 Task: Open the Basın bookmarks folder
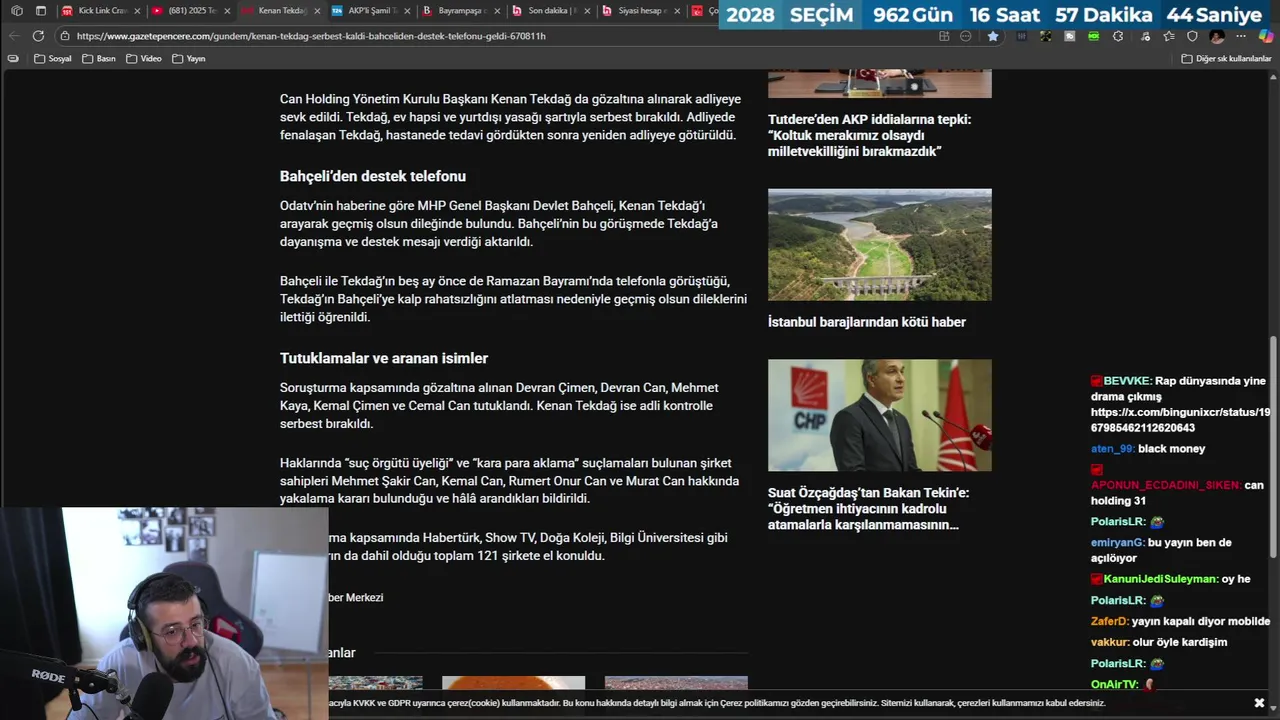tap(99, 59)
